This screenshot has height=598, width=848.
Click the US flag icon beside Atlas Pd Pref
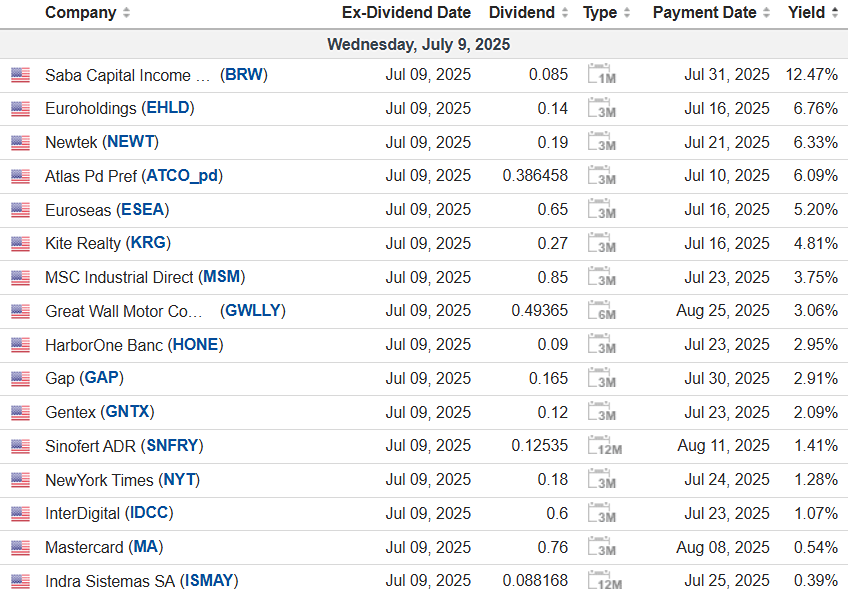pos(21,176)
